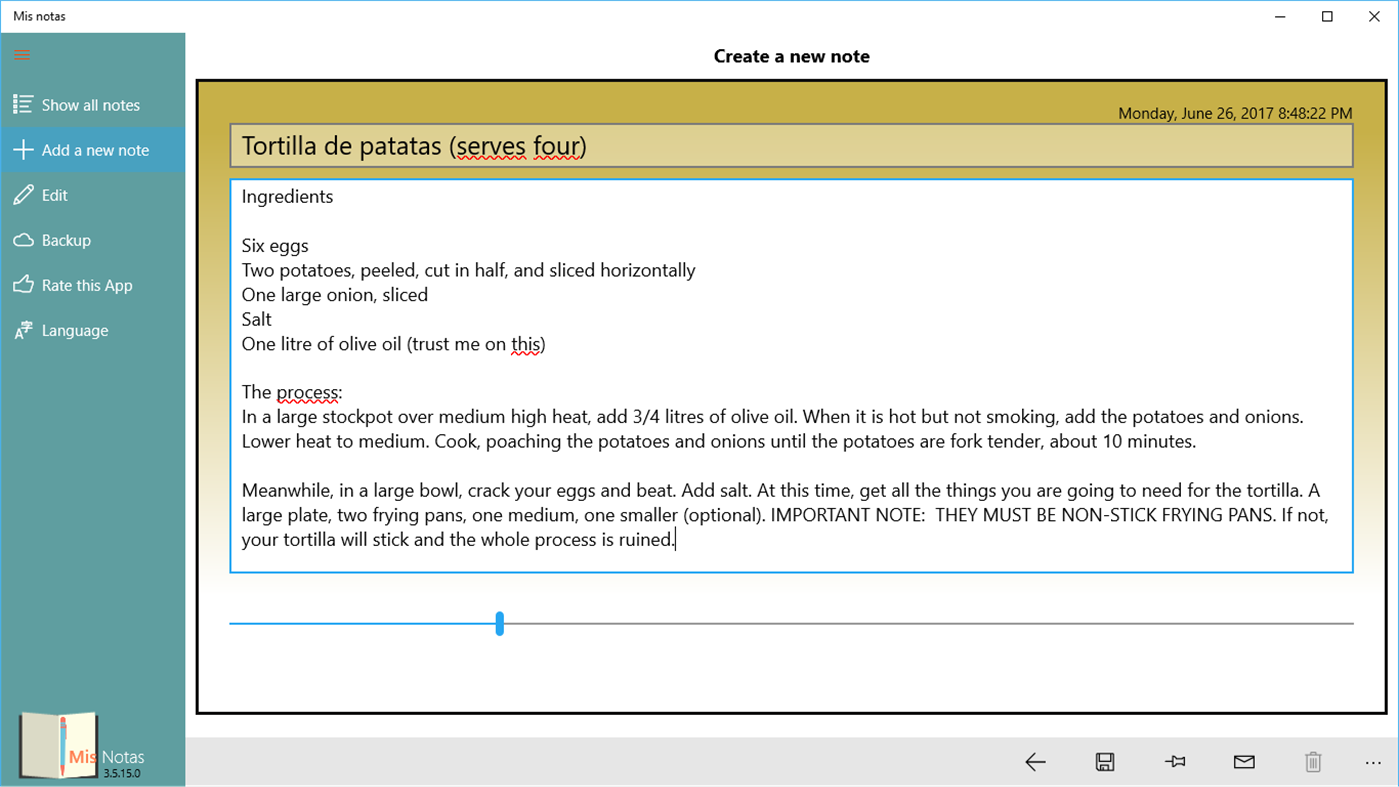
Task: Select Add a new note in sidebar
Action: (x=94, y=149)
